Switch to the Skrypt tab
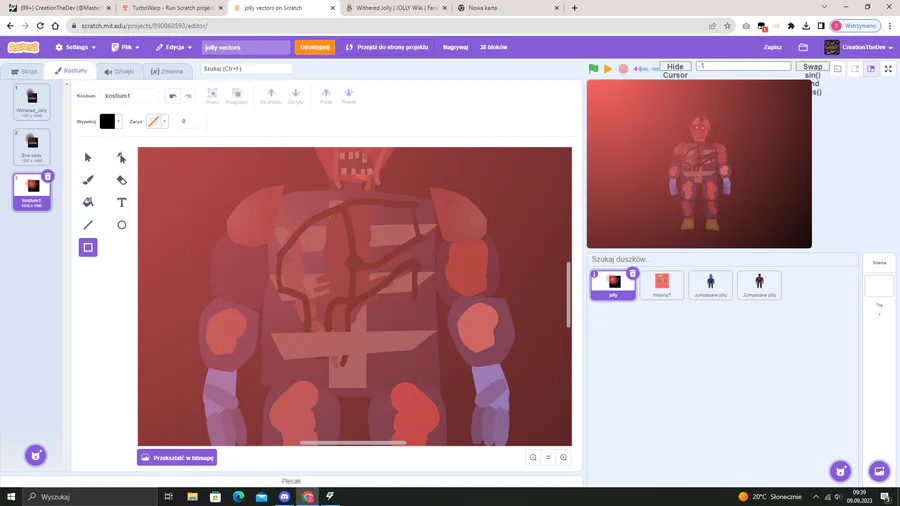Image resolution: width=900 pixels, height=506 pixels. [24, 72]
